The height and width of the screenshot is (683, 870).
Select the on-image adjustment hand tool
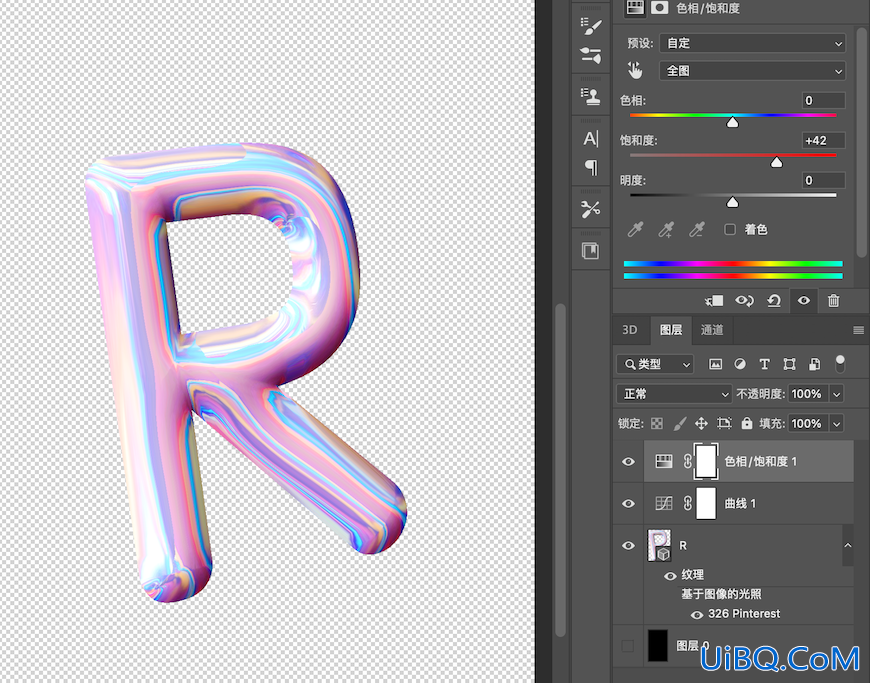[635, 70]
